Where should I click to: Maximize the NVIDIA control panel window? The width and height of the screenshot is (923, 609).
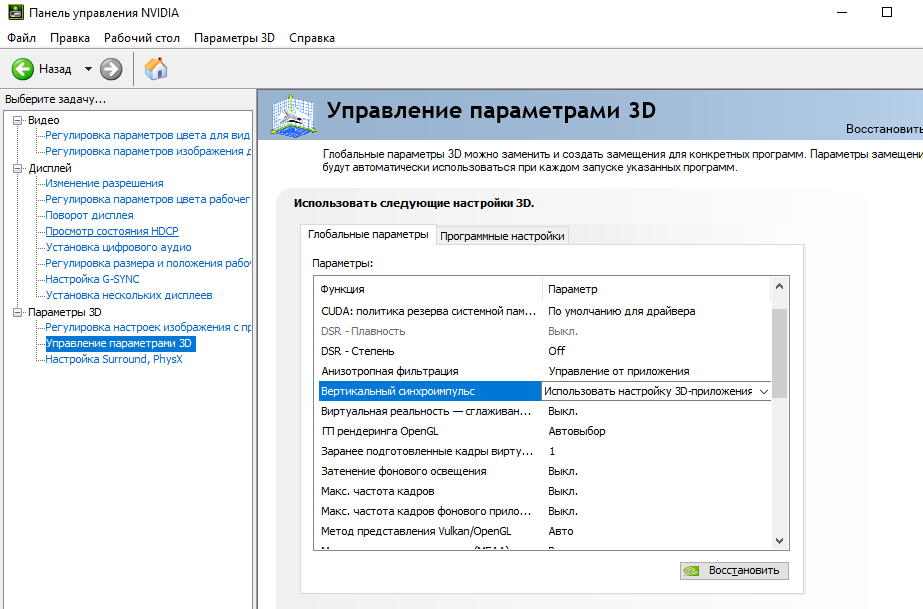[887, 12]
